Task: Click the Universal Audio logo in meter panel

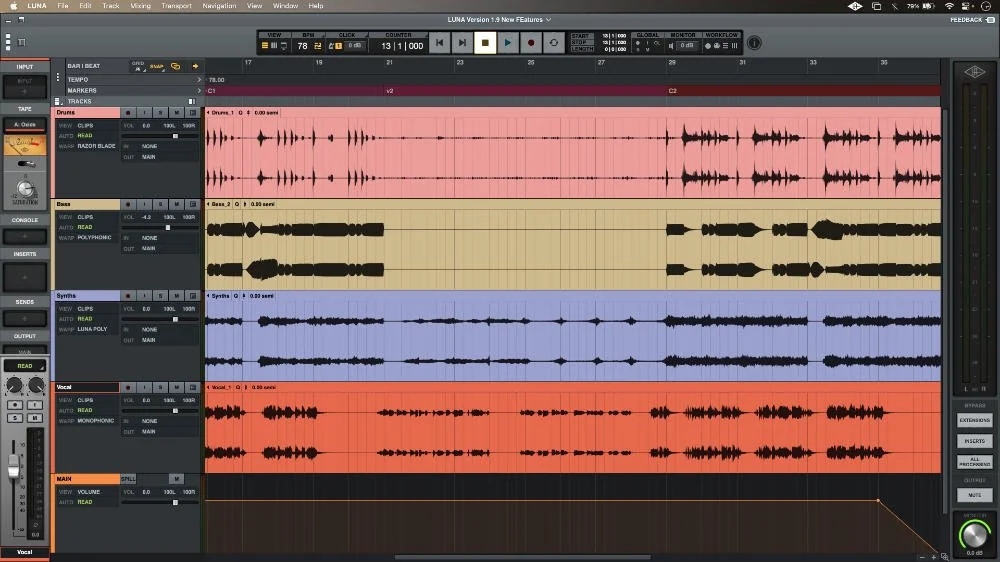Action: tap(974, 72)
